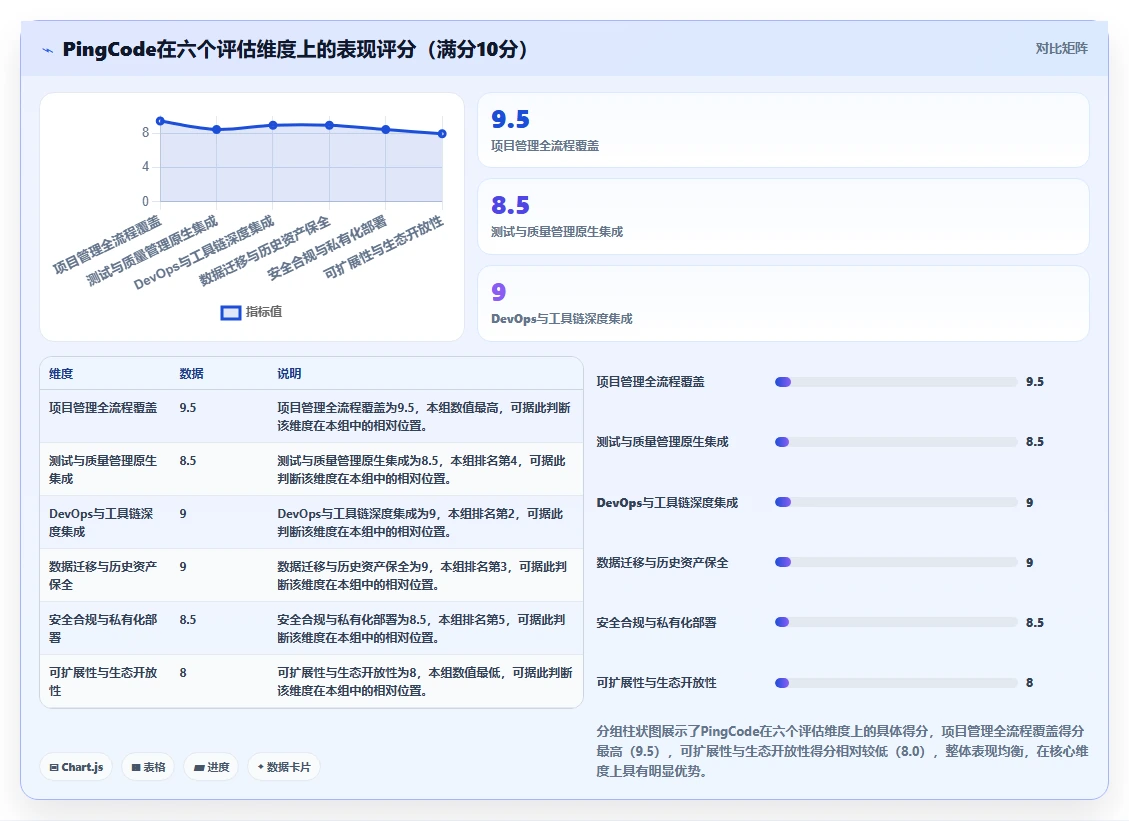Click the 维度 column header
1129x821 pixels.
click(x=61, y=374)
